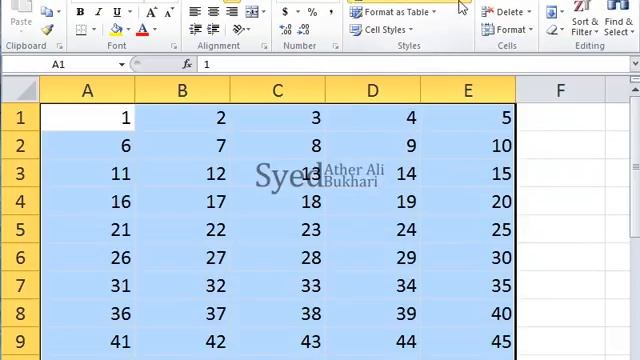The image size is (640, 360).
Task: Click the Borders icon
Action: click(x=81, y=30)
